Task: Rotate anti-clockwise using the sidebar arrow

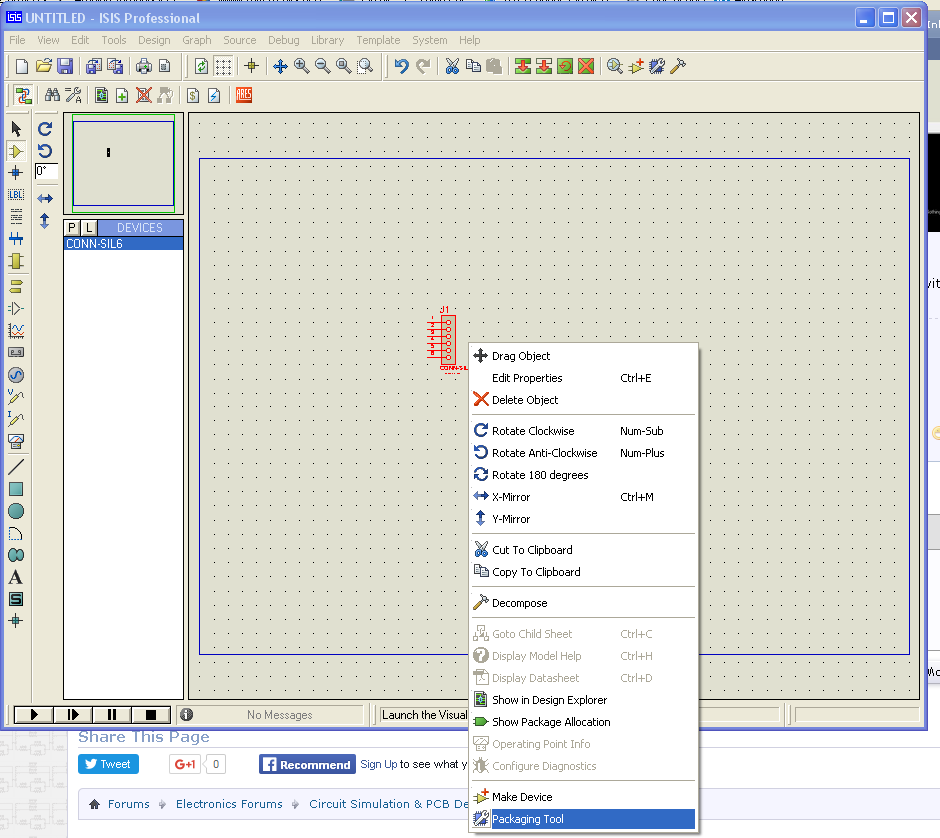Action: [45, 151]
